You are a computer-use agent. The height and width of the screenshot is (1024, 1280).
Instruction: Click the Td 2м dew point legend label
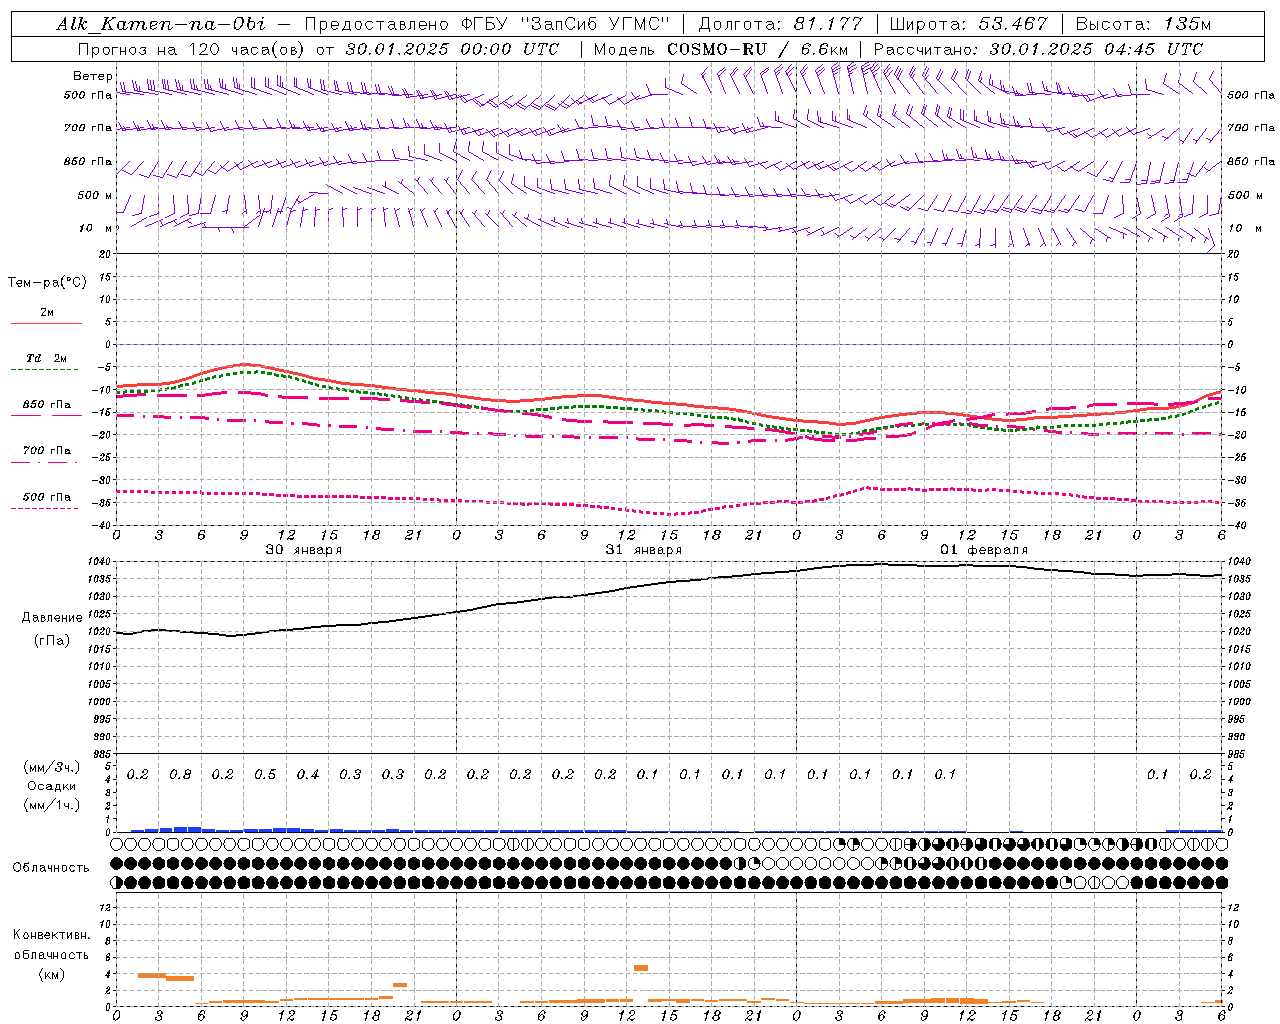(x=46, y=357)
